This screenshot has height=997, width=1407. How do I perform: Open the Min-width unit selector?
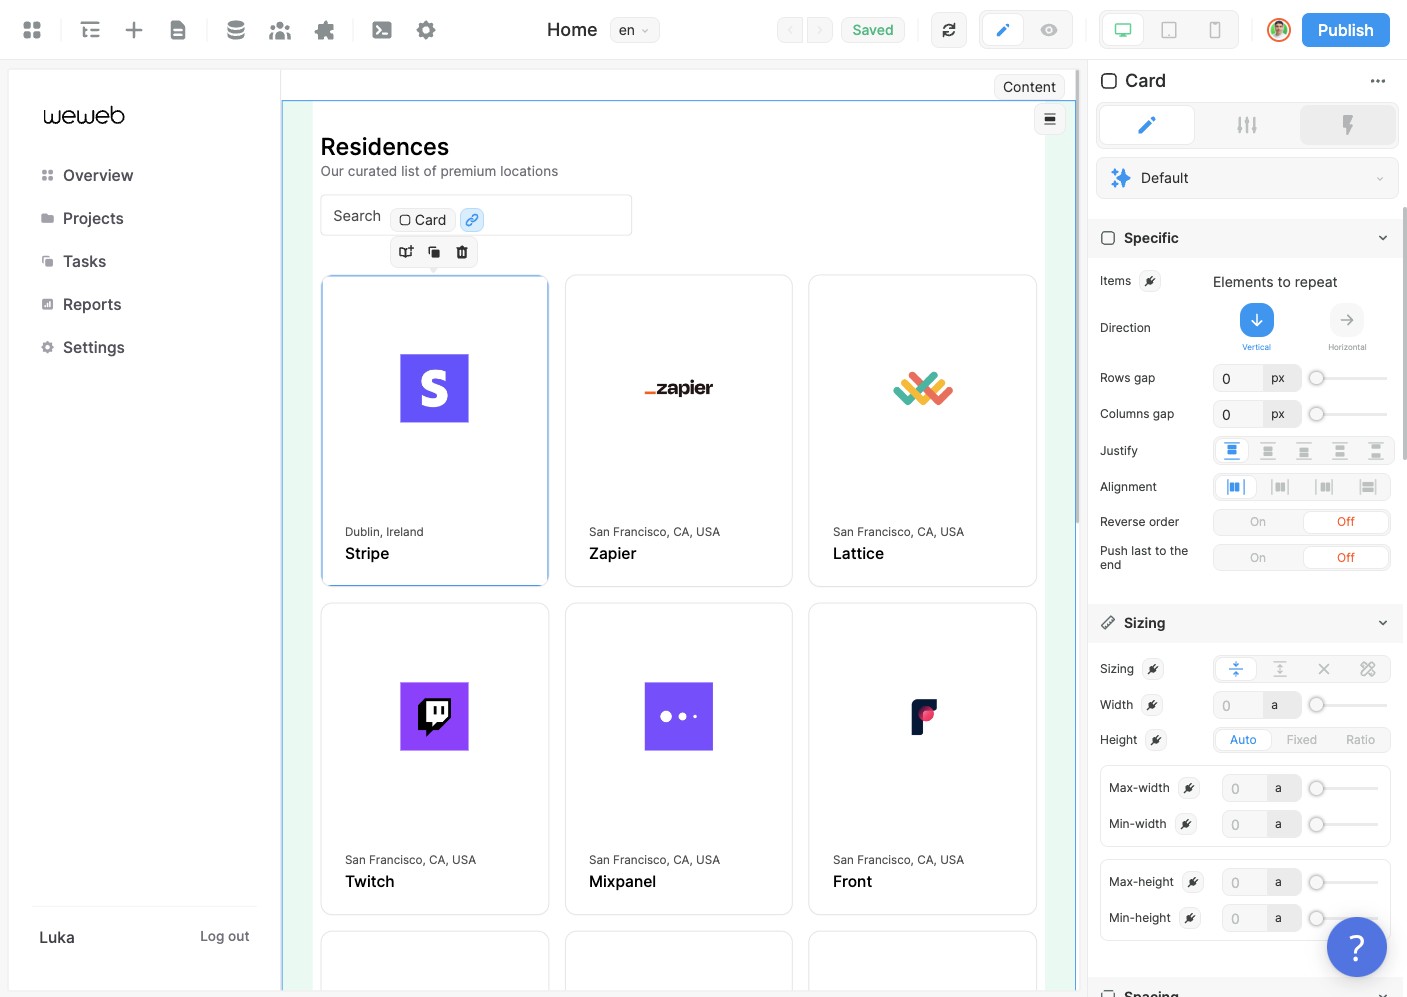click(x=1283, y=824)
